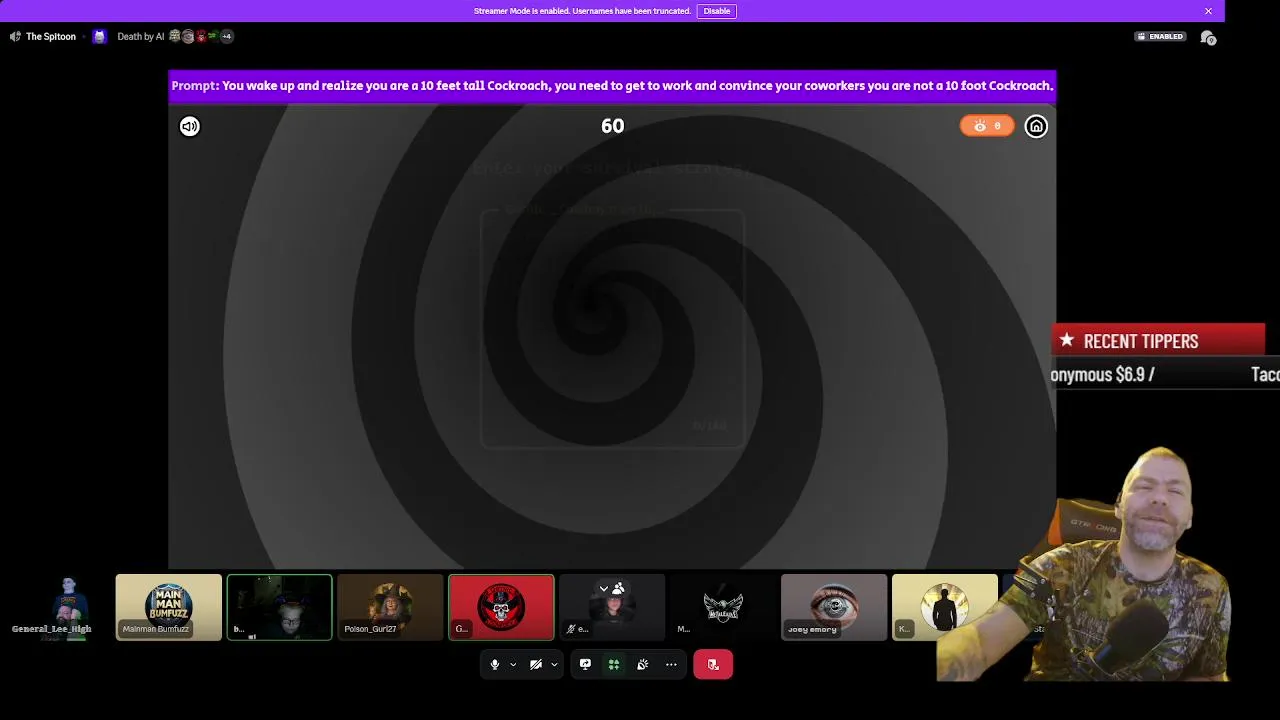
Task: Expand microphone input options arrow
Action: tap(513, 664)
